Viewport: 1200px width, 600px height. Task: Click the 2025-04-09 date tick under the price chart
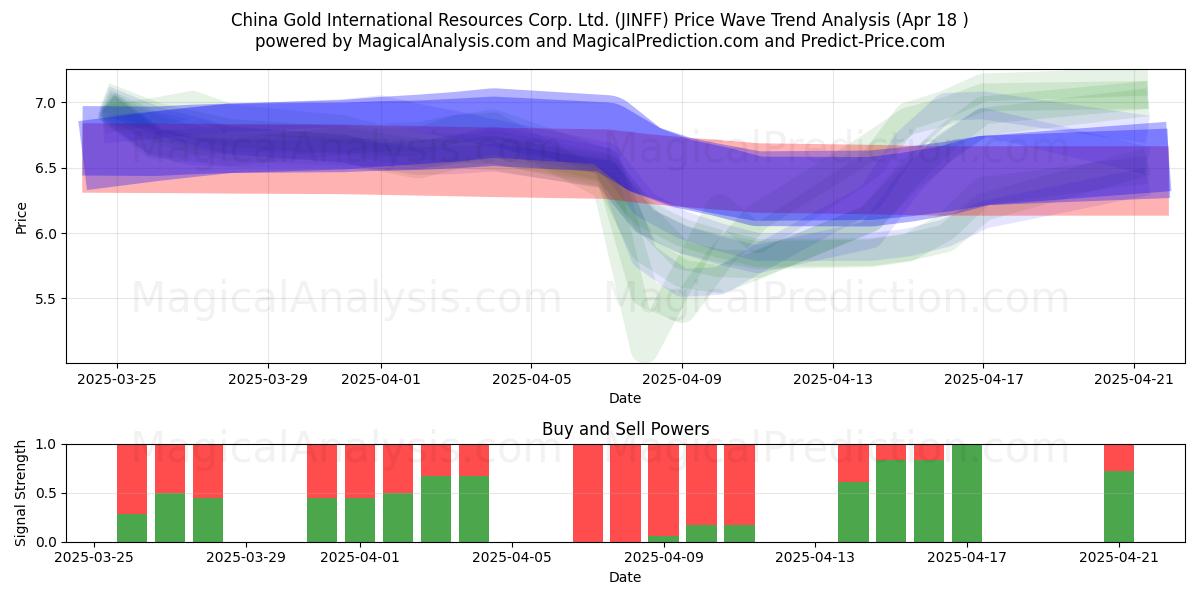click(682, 379)
